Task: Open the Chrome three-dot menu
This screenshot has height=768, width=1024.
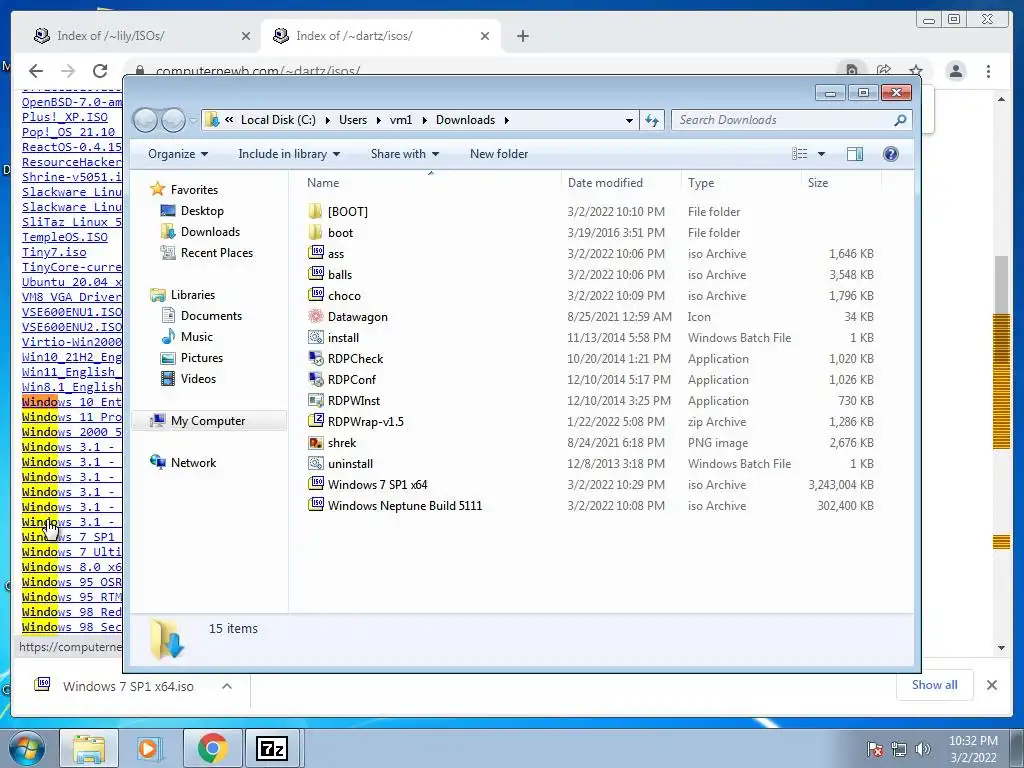Action: coord(988,71)
